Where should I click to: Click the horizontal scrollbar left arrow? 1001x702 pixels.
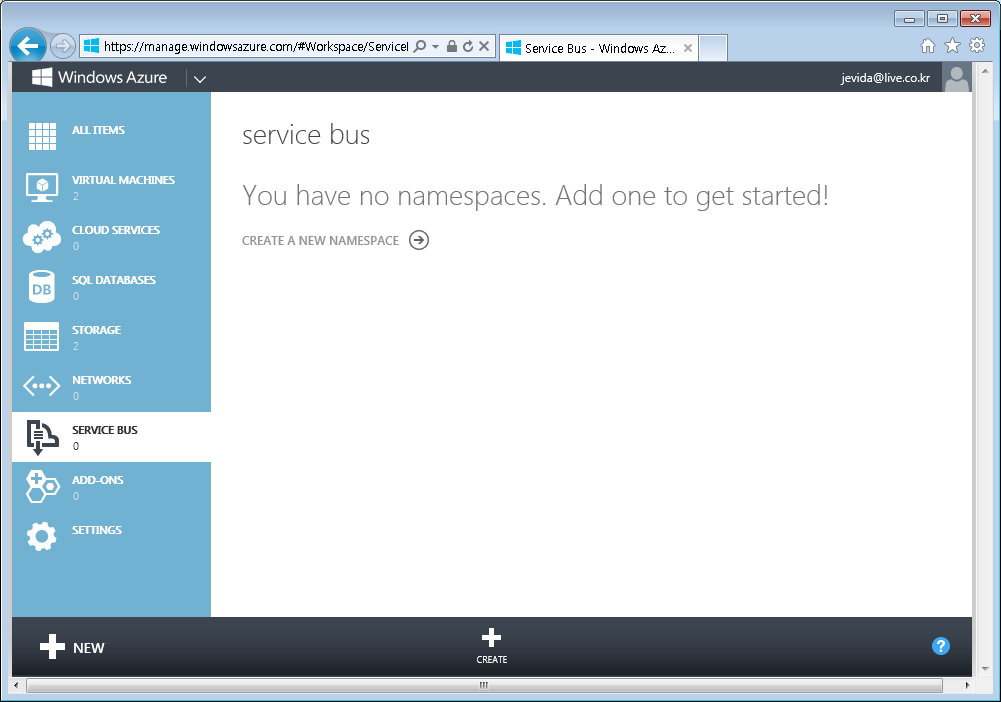click(x=17, y=685)
